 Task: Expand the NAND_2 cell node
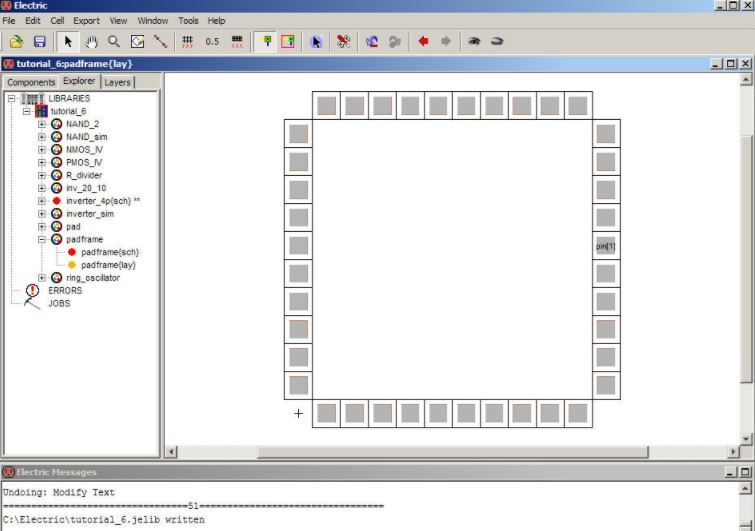[42, 124]
